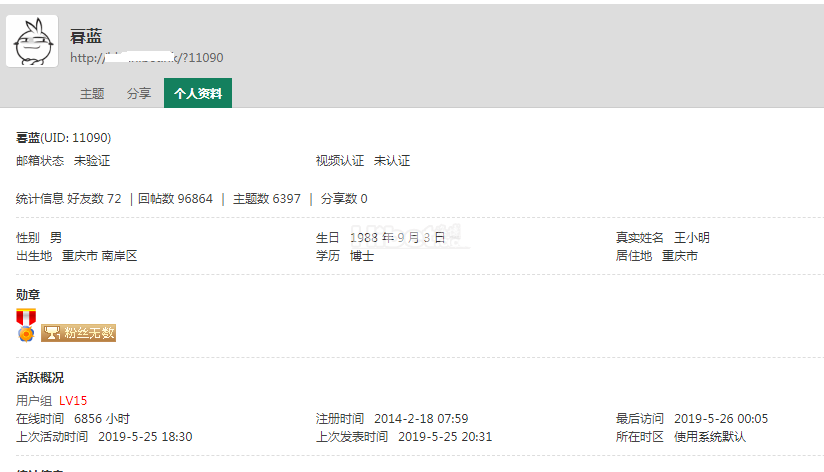Click the LV15 user group link
Image resolution: width=824 pixels, height=472 pixels.
pyautogui.click(x=73, y=401)
